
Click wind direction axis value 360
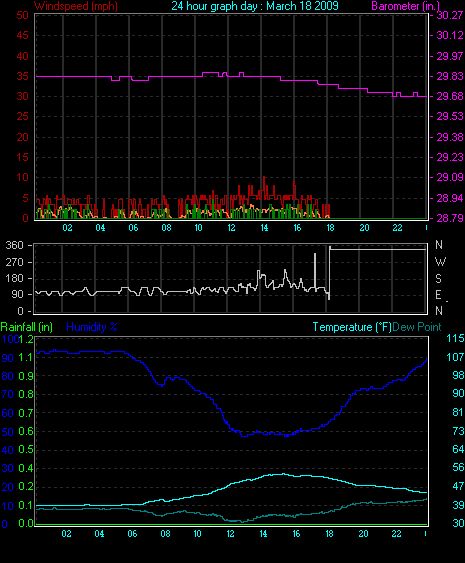[x=14, y=245]
